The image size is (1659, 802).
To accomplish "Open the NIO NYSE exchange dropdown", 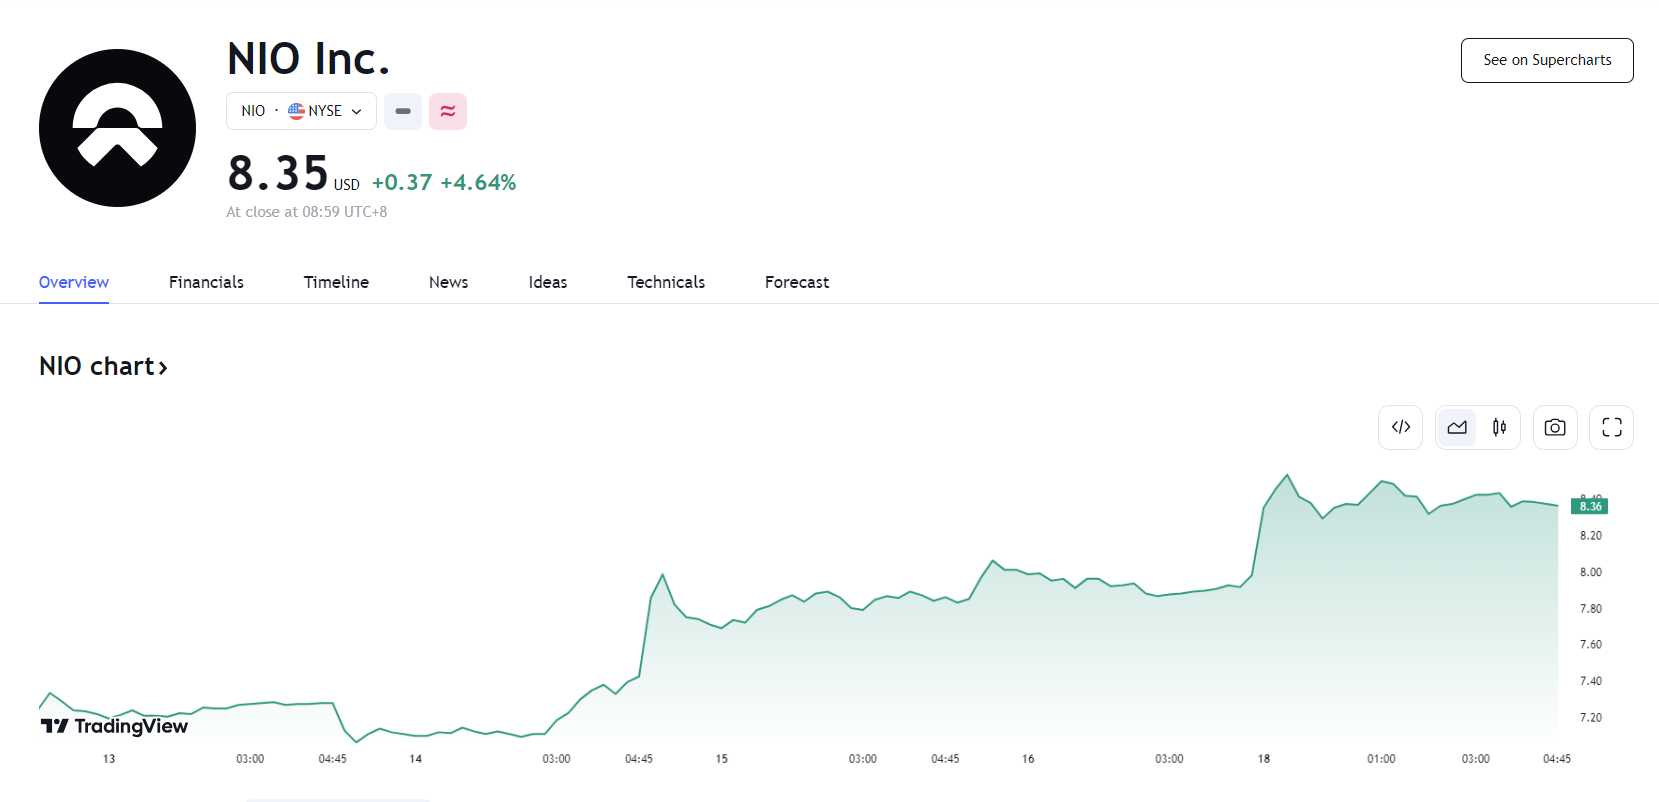I will pyautogui.click(x=301, y=111).
